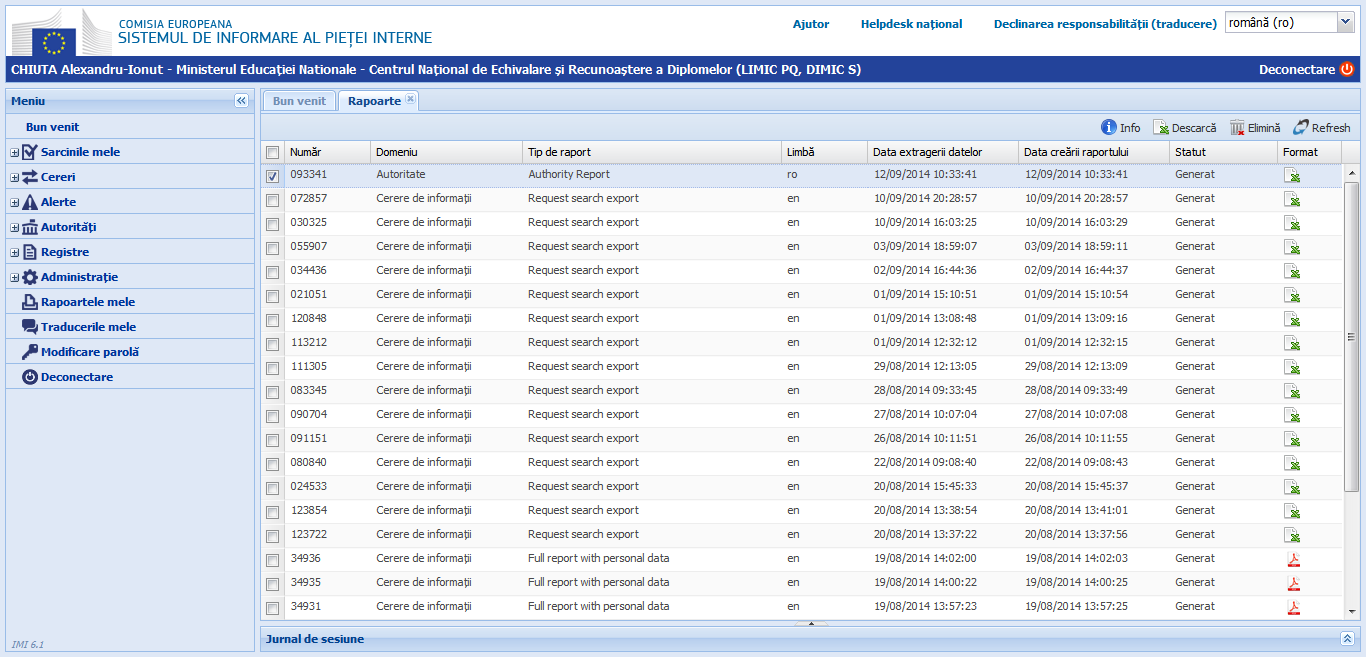Close the Rapoarte tab
Screen dimensions: 1366x657
tap(410, 100)
